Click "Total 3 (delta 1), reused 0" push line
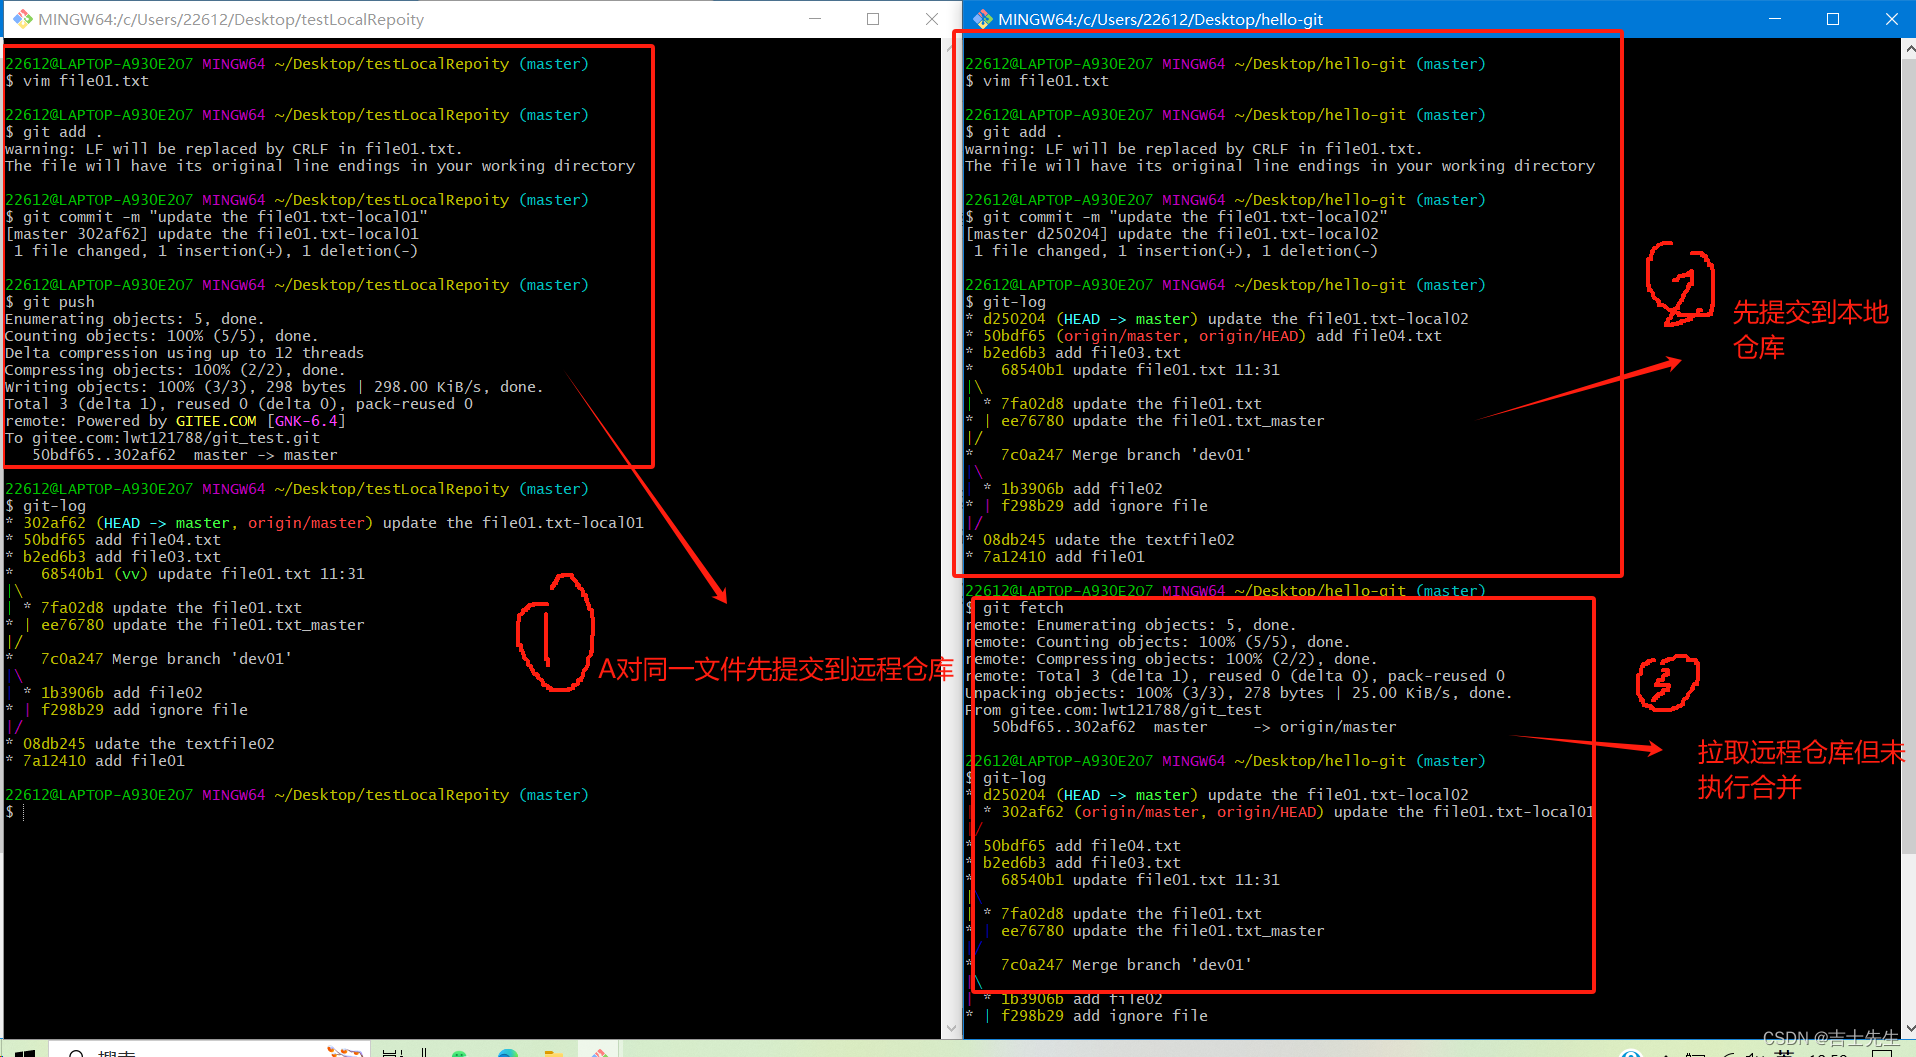1916x1057 pixels. [x=239, y=404]
